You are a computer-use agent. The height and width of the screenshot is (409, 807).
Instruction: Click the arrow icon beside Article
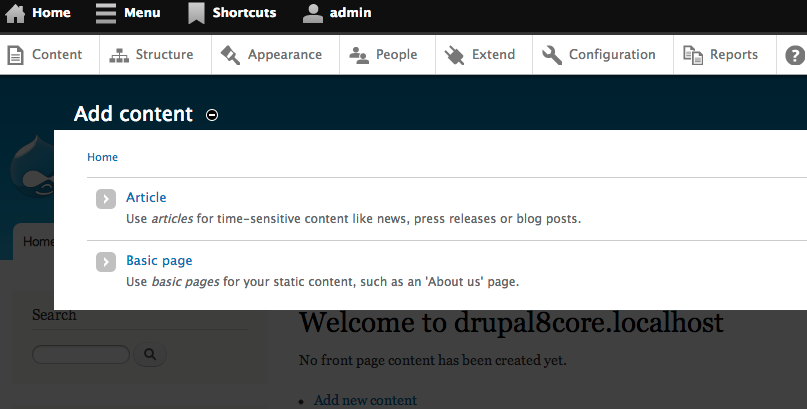click(106, 199)
